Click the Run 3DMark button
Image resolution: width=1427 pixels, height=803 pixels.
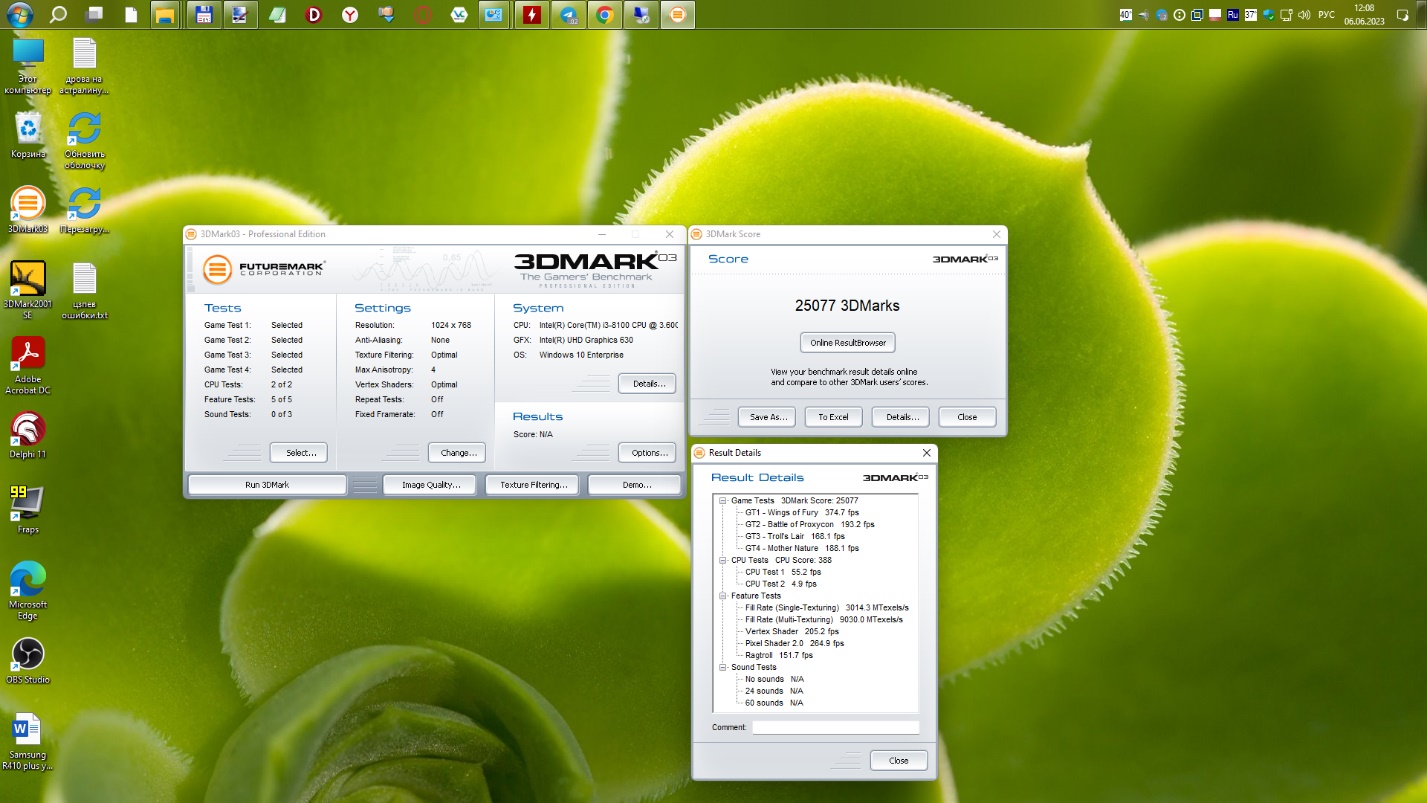coord(267,485)
